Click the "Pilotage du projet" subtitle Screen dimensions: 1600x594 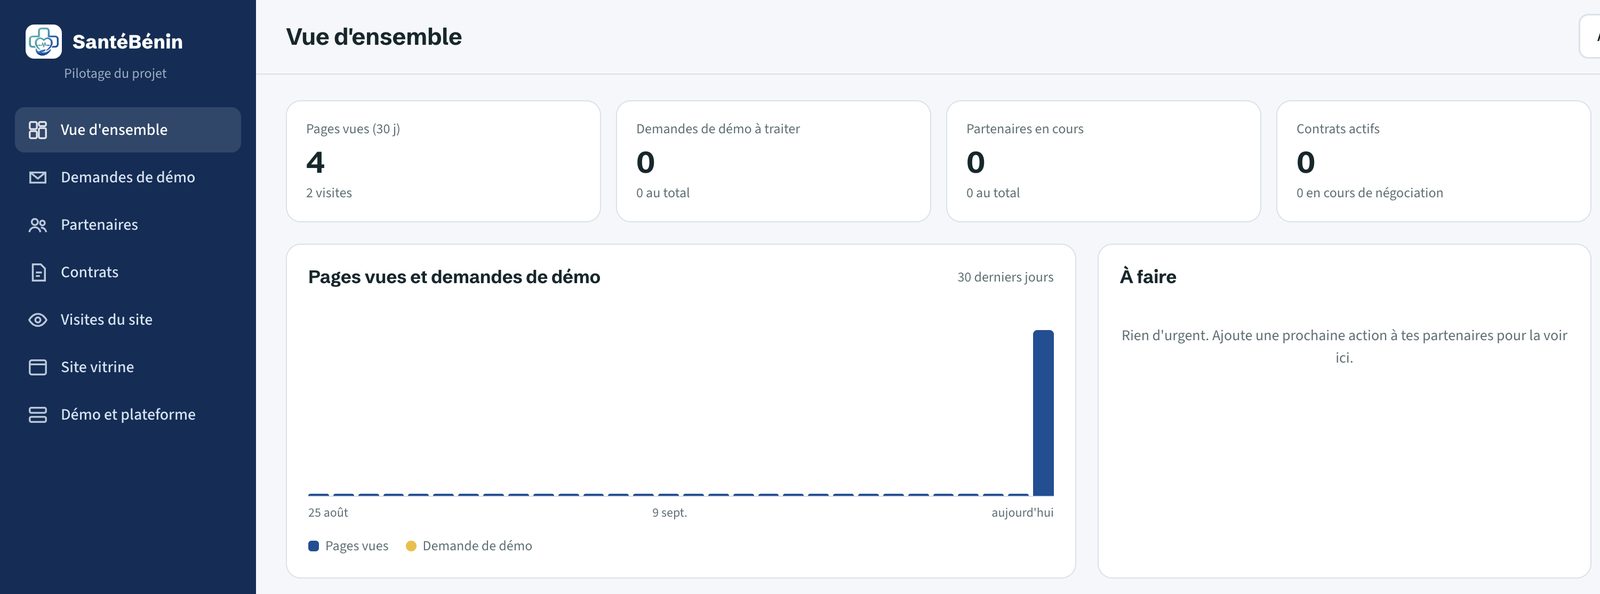pos(115,73)
